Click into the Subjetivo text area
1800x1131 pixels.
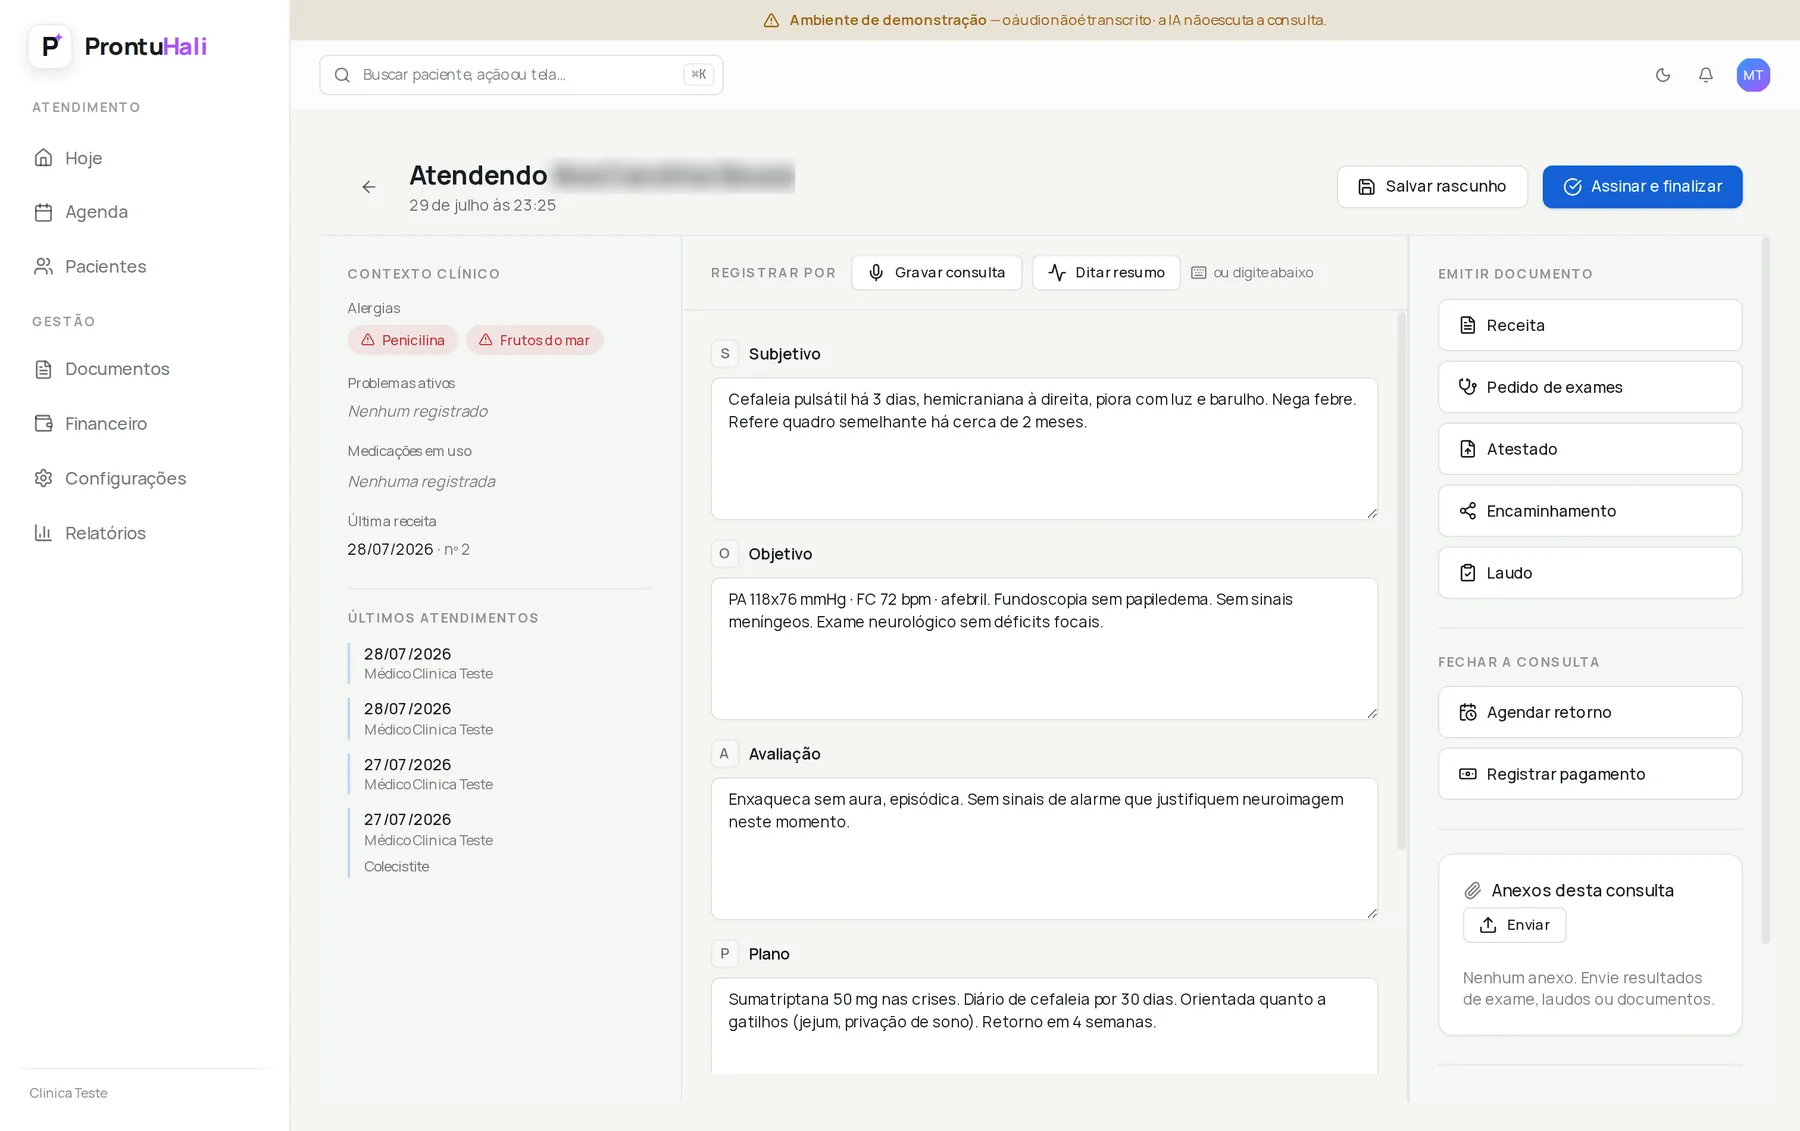pos(1044,449)
